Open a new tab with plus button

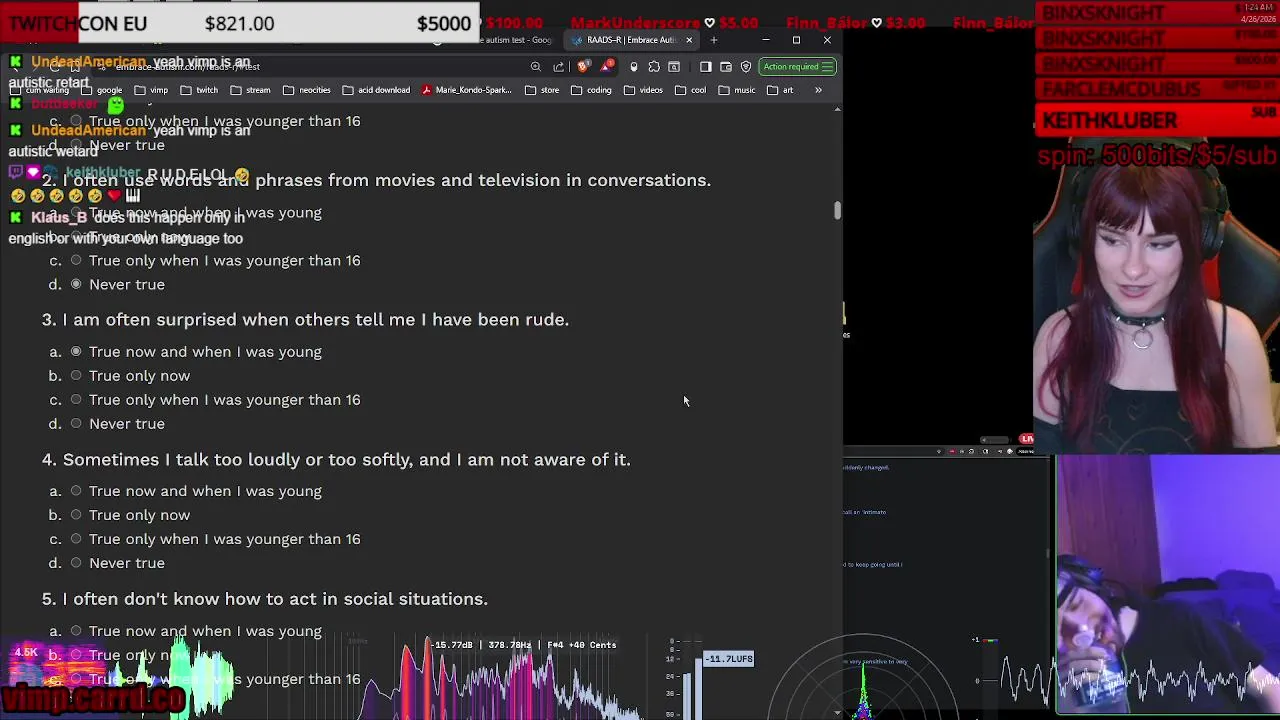tap(714, 40)
